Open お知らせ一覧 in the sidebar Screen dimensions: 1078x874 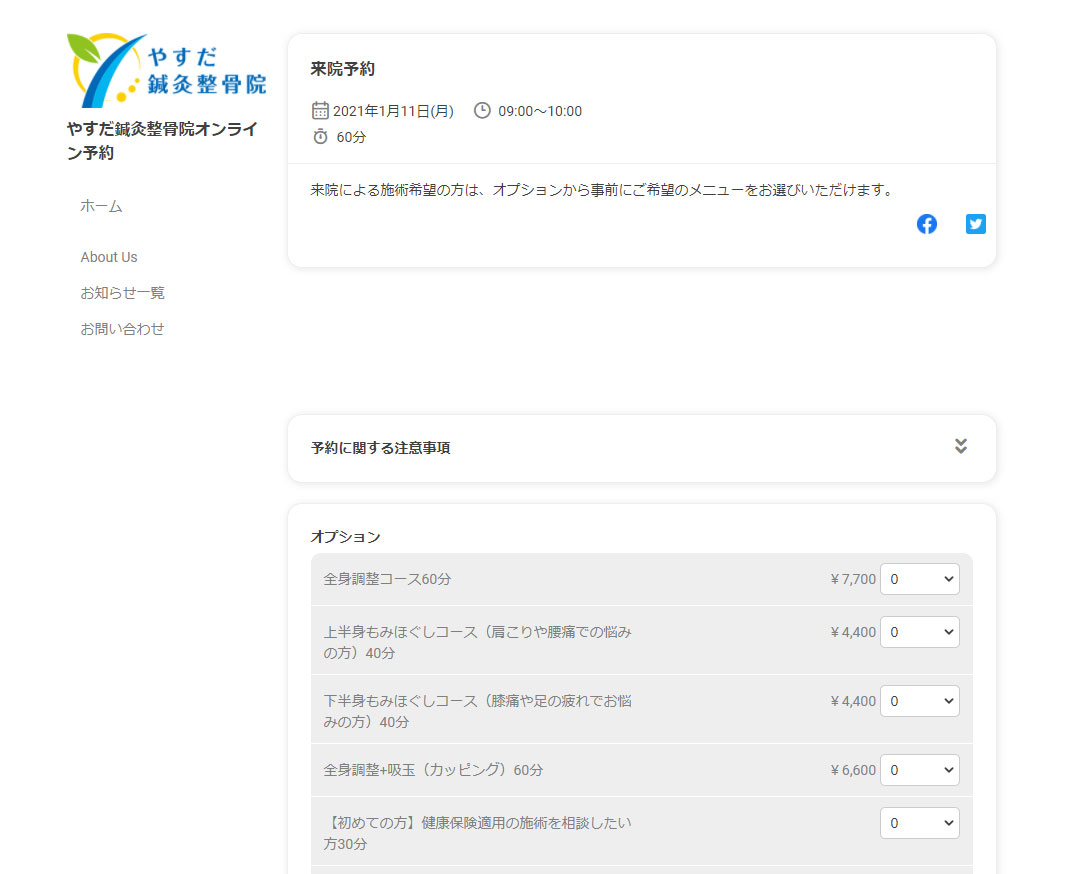pyautogui.click(x=122, y=293)
